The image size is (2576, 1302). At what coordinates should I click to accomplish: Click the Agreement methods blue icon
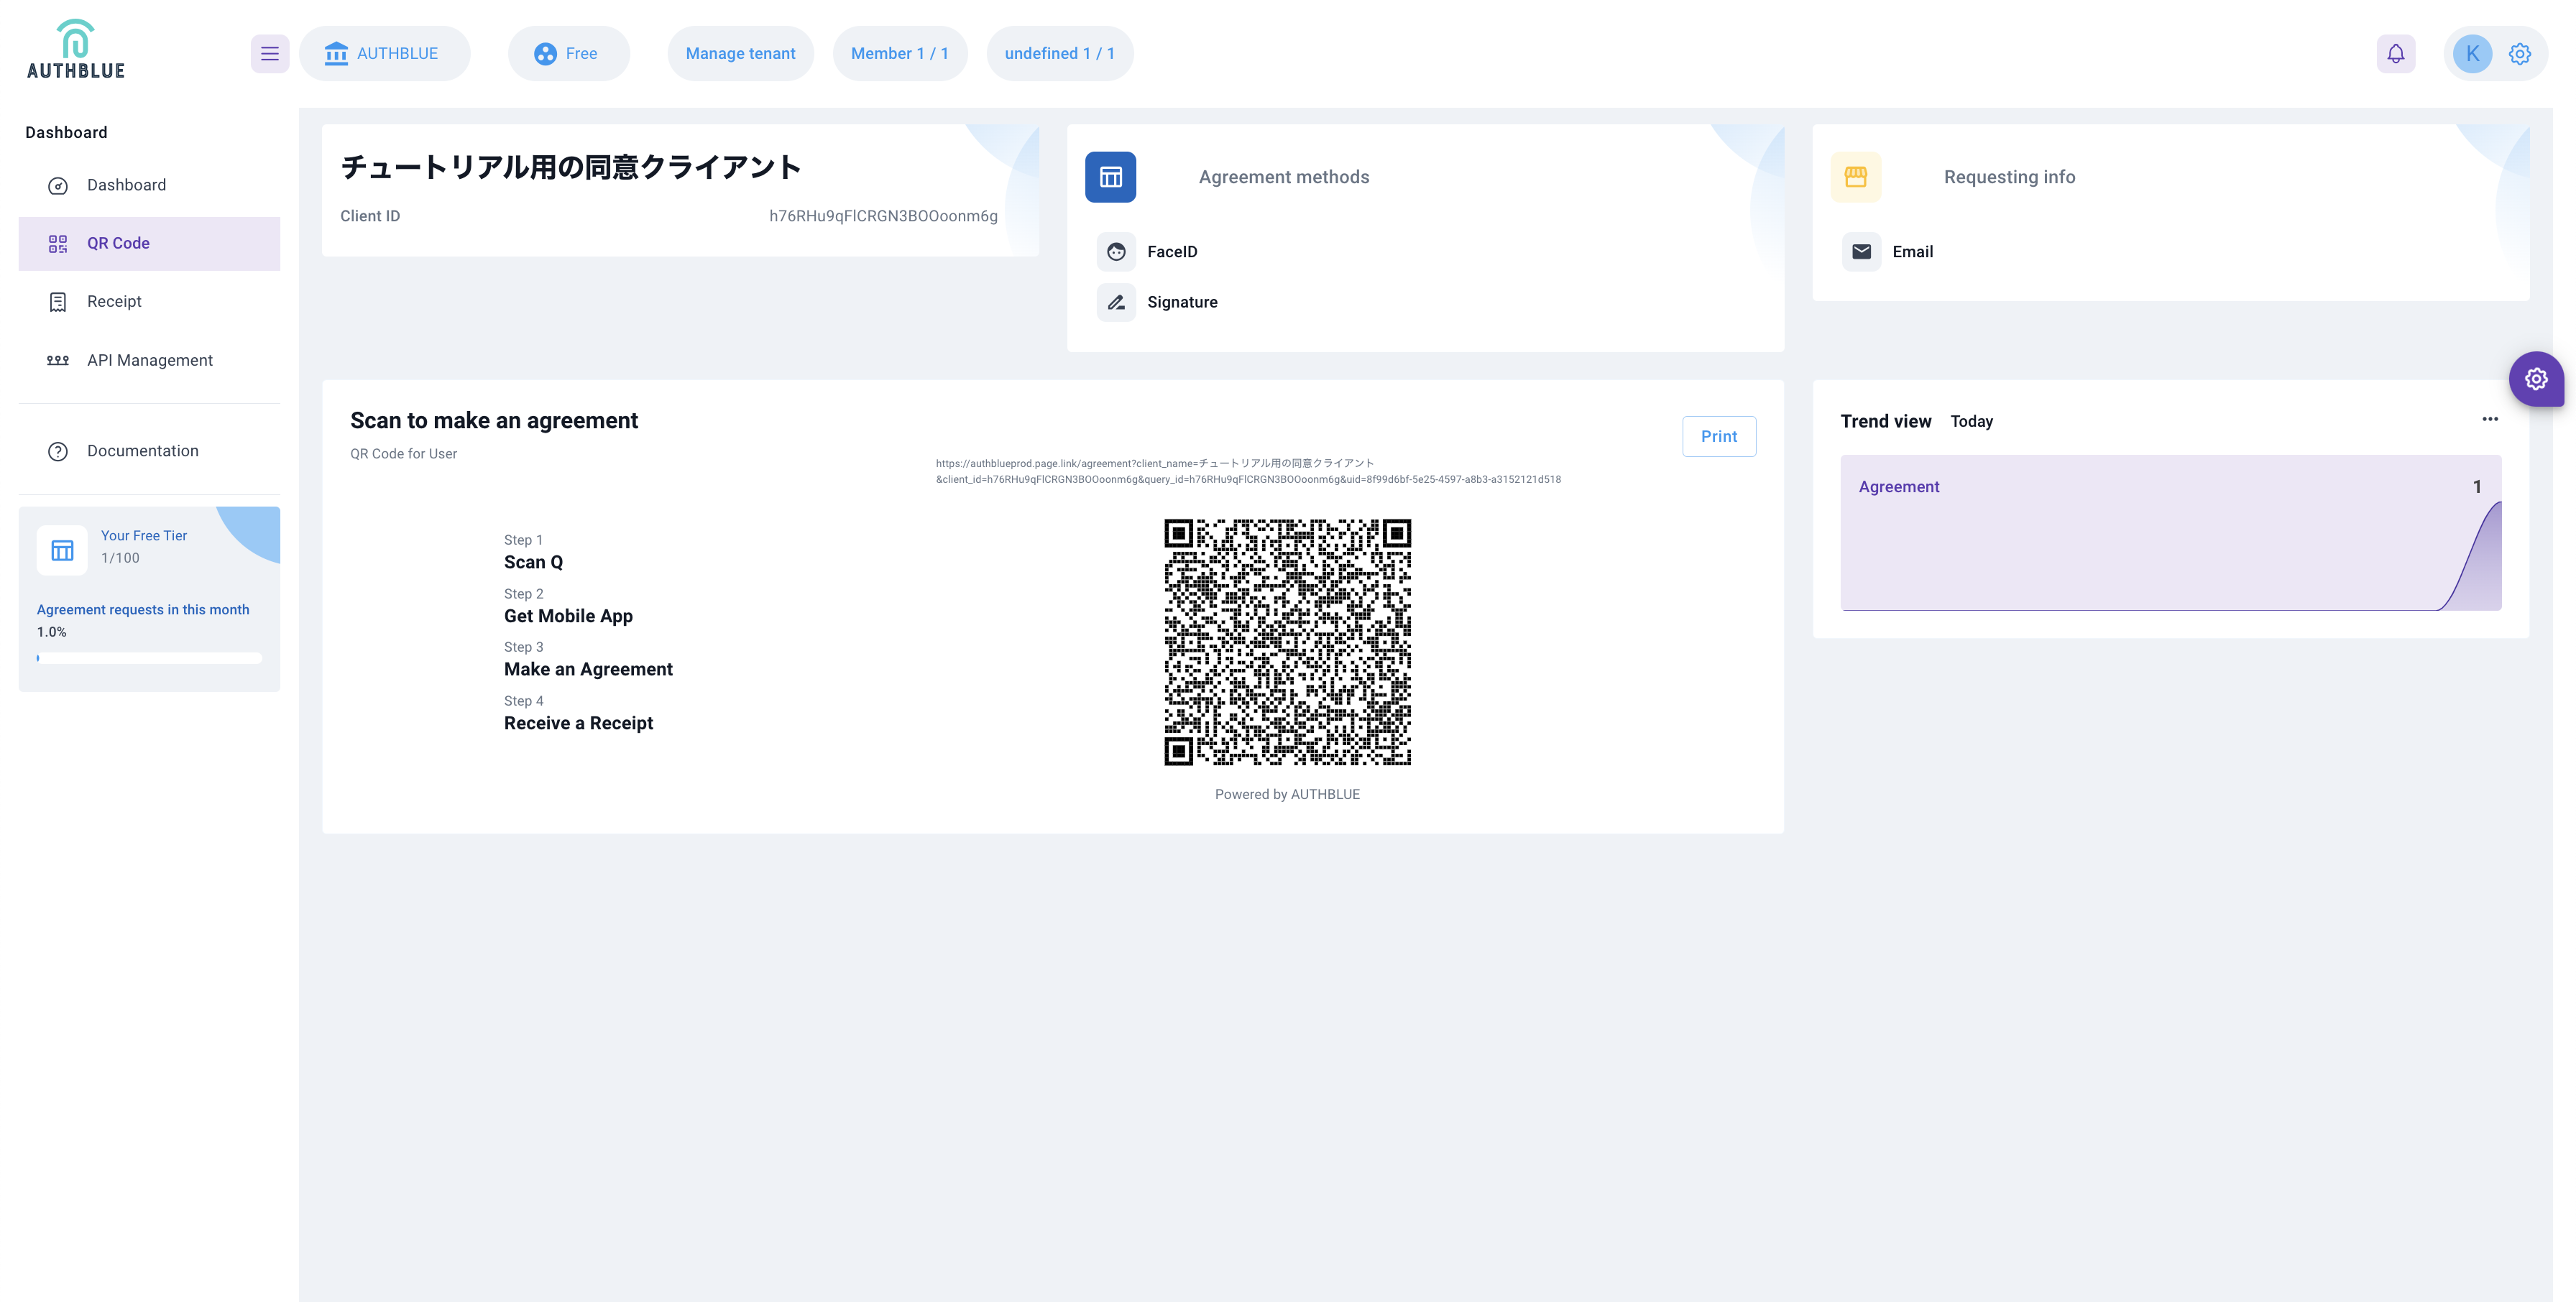click(1110, 177)
